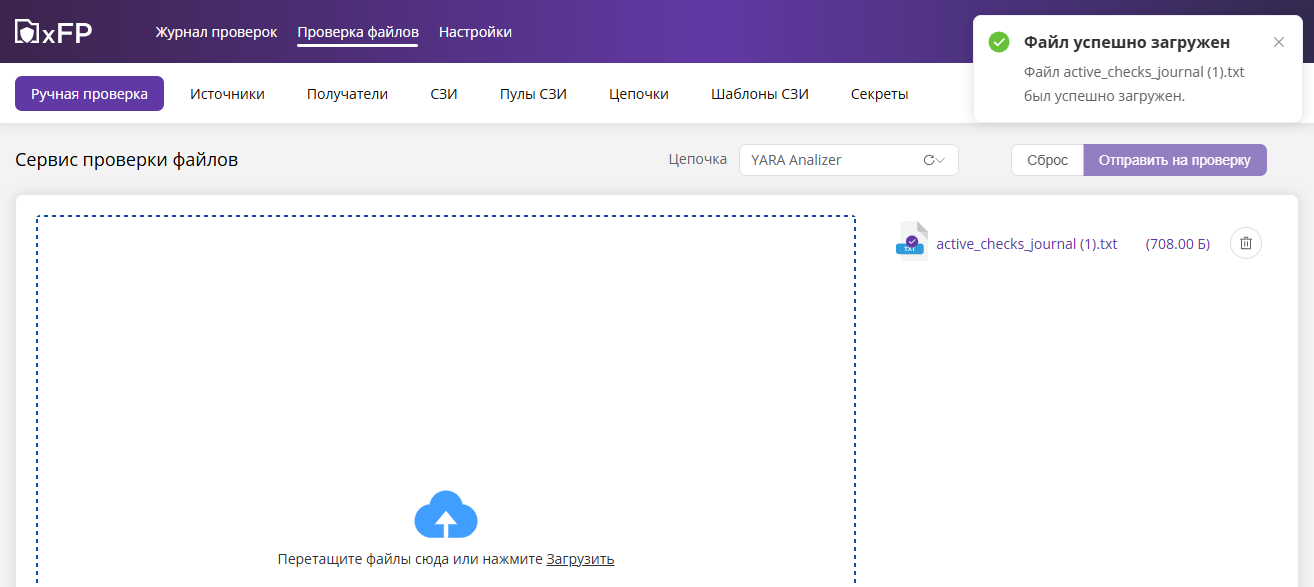Click Отправить на проверку button
The image size is (1314, 587).
click(x=1174, y=160)
